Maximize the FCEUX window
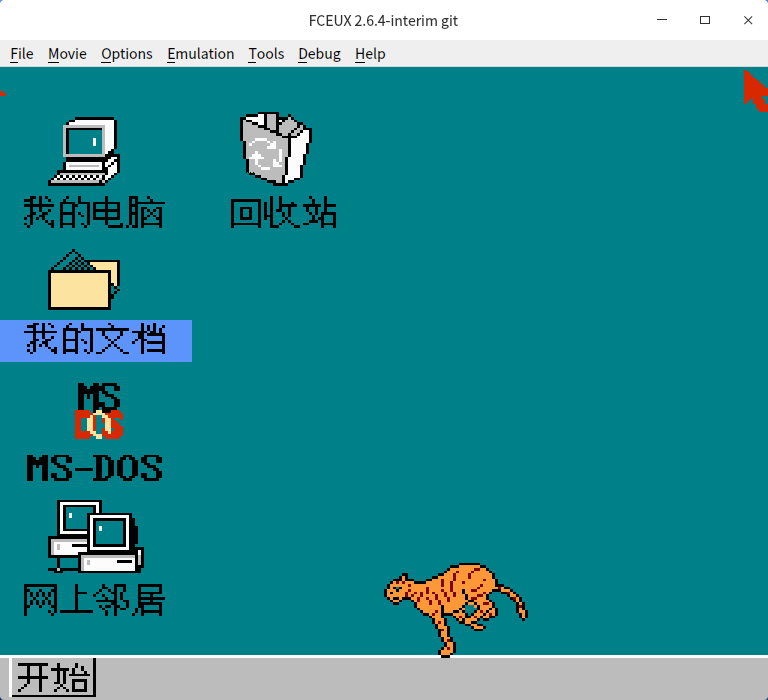This screenshot has width=768, height=700. (705, 20)
